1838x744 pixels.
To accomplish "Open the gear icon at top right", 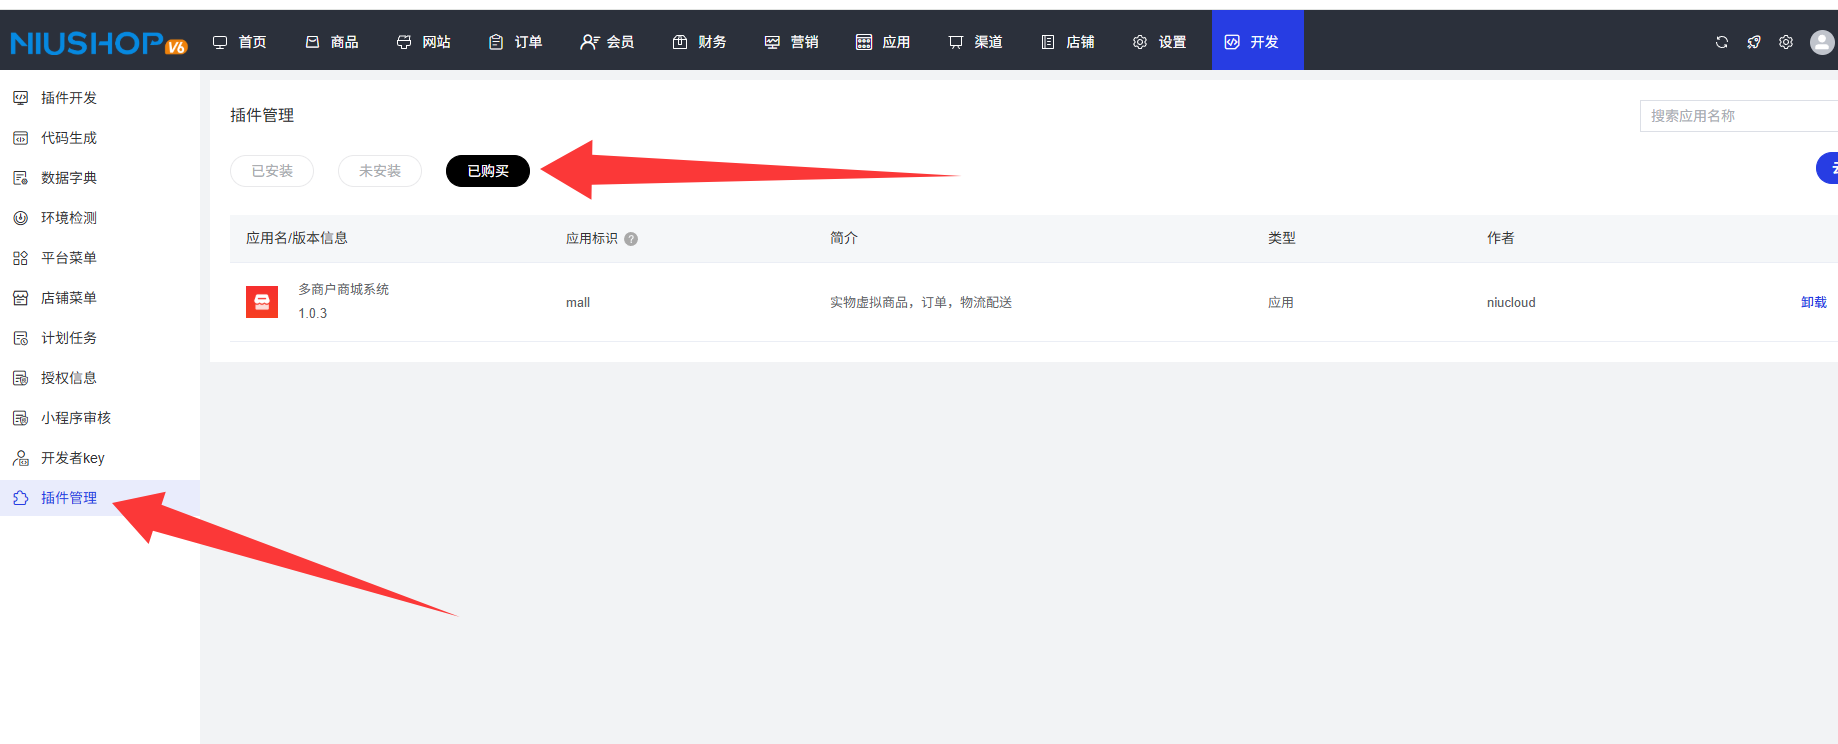I will point(1786,42).
